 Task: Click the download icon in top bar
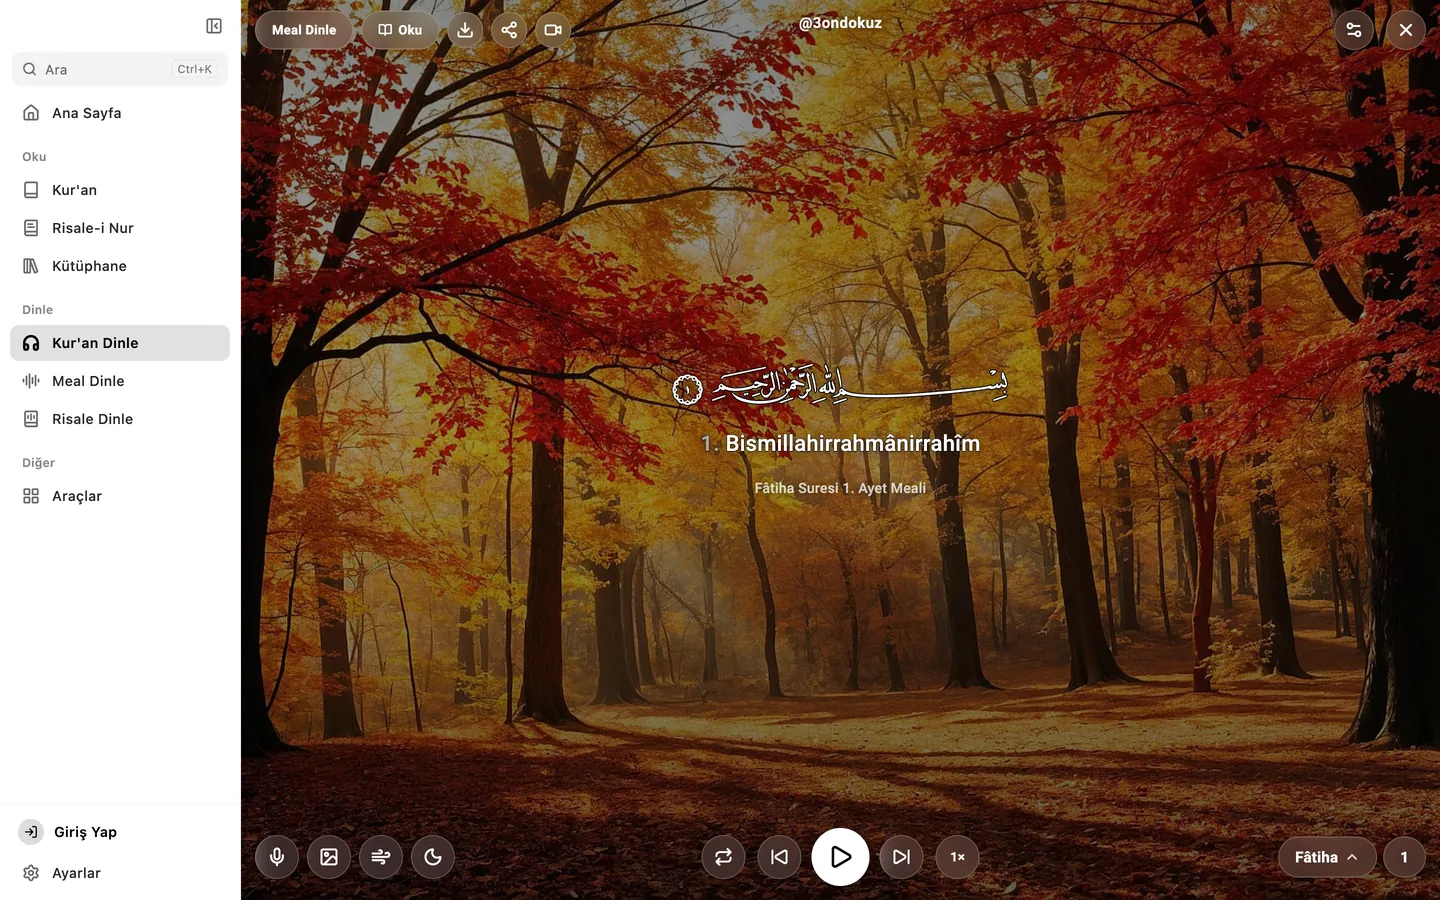coord(465,30)
